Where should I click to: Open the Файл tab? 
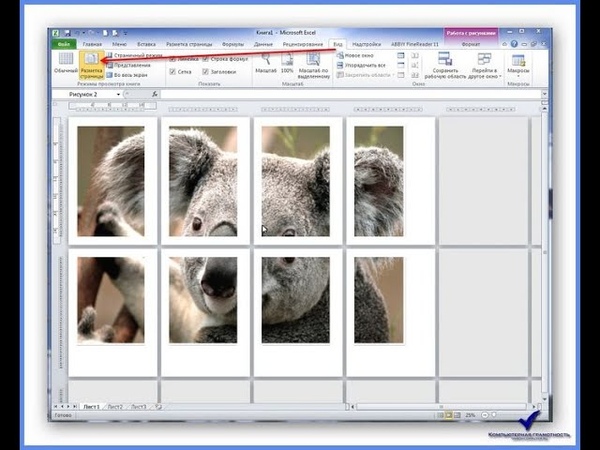[x=64, y=44]
